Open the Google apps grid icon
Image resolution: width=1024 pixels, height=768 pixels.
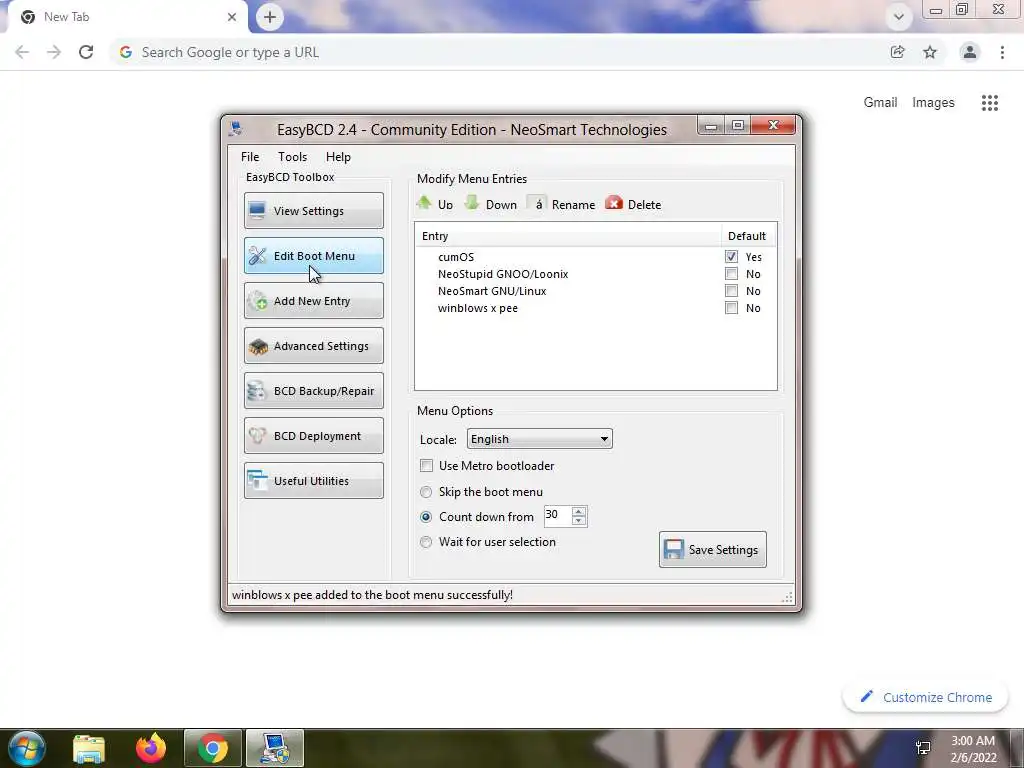coord(990,103)
